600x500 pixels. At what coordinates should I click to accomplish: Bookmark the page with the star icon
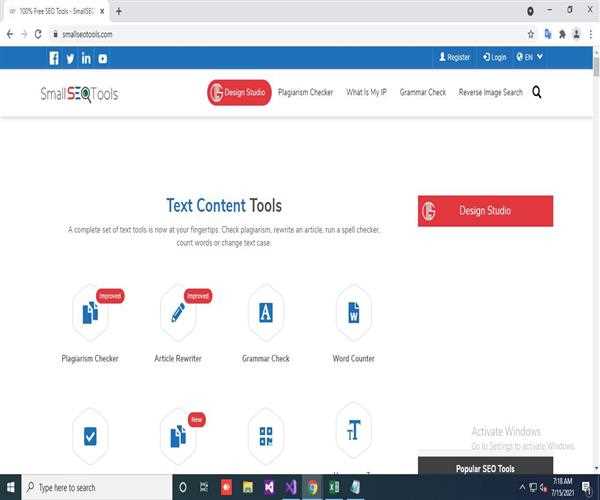coord(531,34)
